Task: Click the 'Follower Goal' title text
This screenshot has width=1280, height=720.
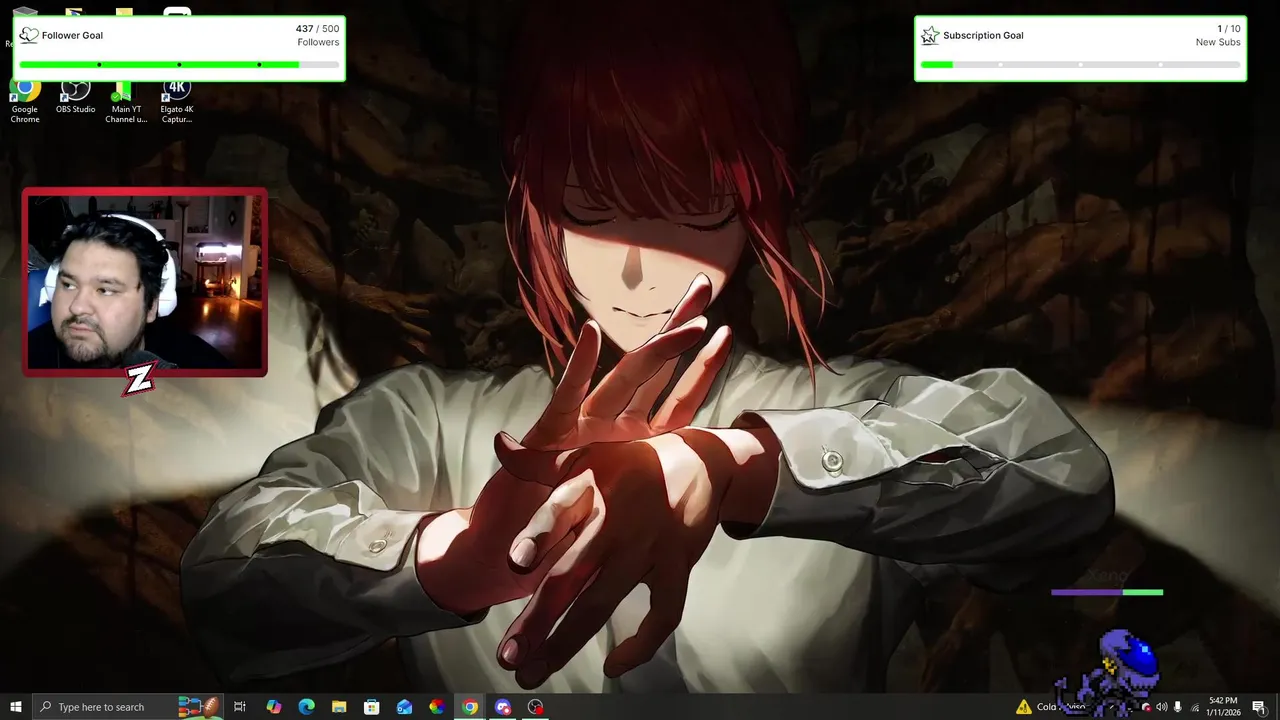Action: click(x=72, y=35)
